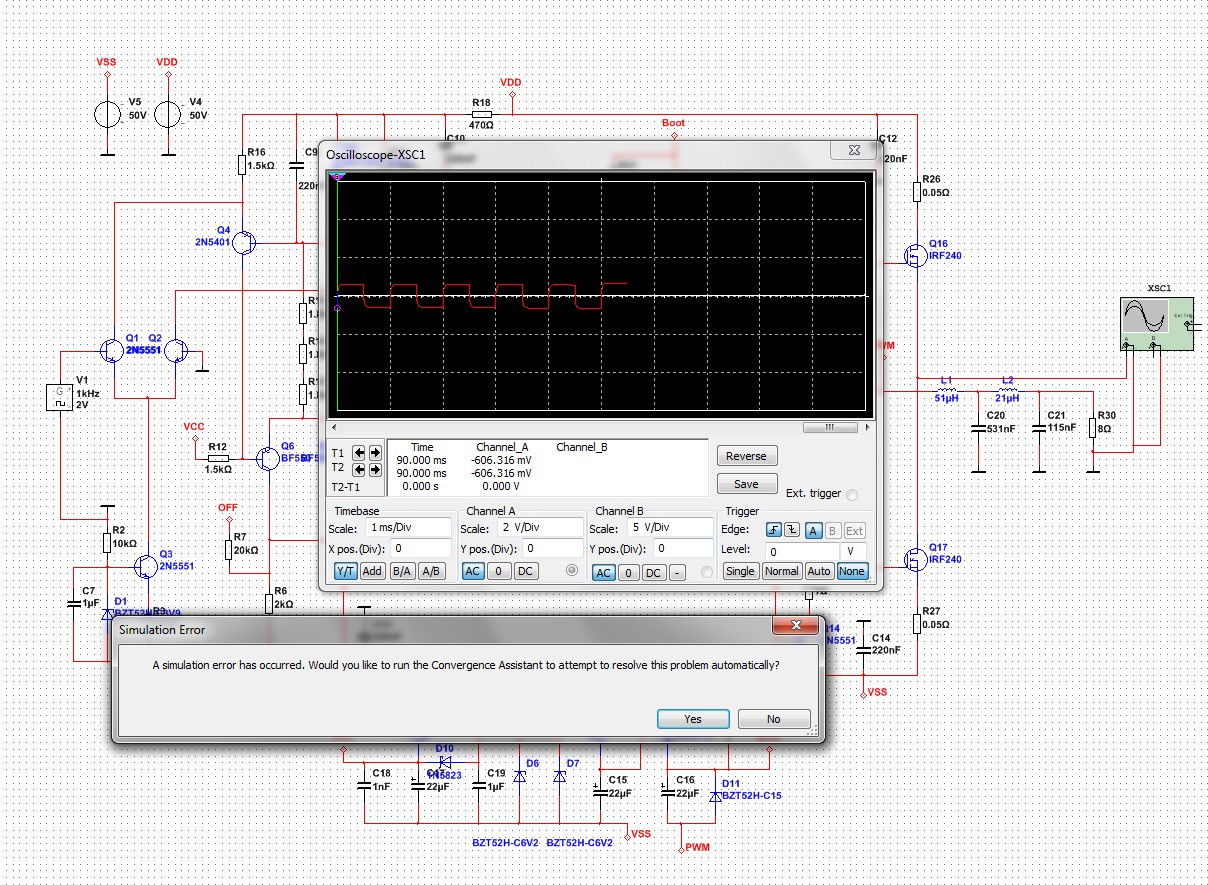The width and height of the screenshot is (1208, 885).
Task: Set Channel A coupling to 0
Action: (x=497, y=571)
